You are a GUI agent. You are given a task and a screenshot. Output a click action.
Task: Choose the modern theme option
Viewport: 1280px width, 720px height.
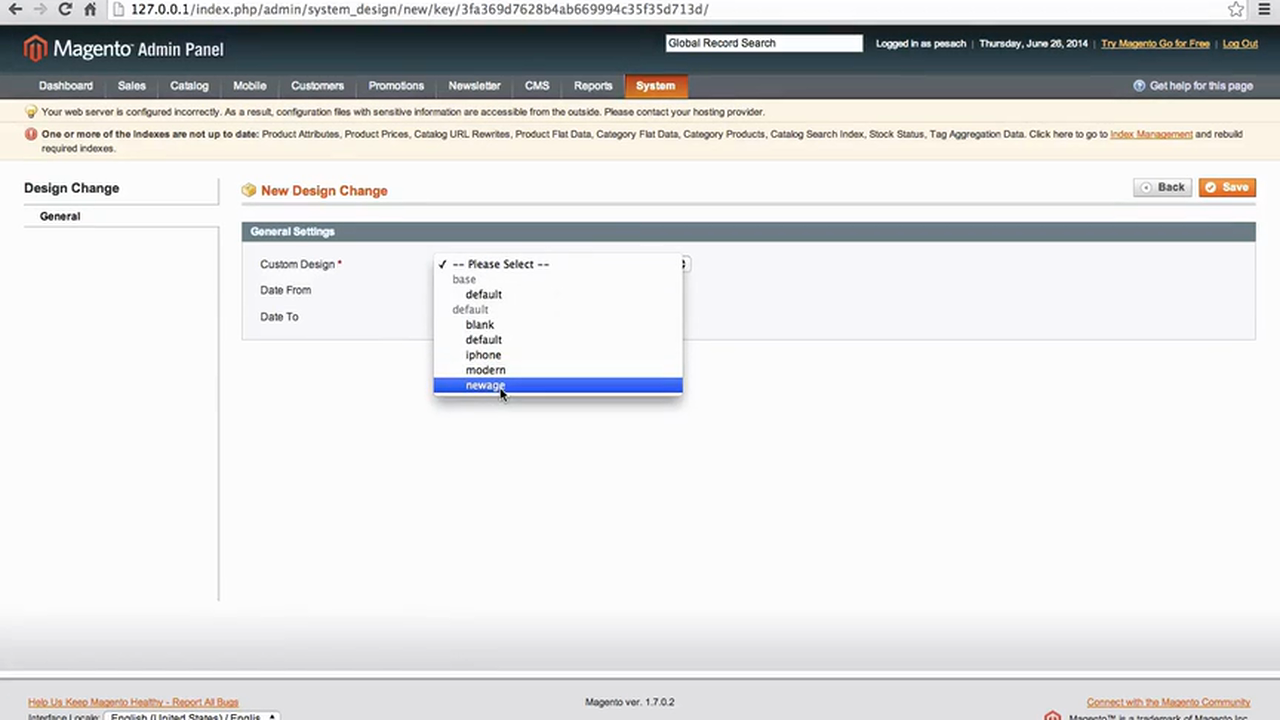[x=485, y=369]
